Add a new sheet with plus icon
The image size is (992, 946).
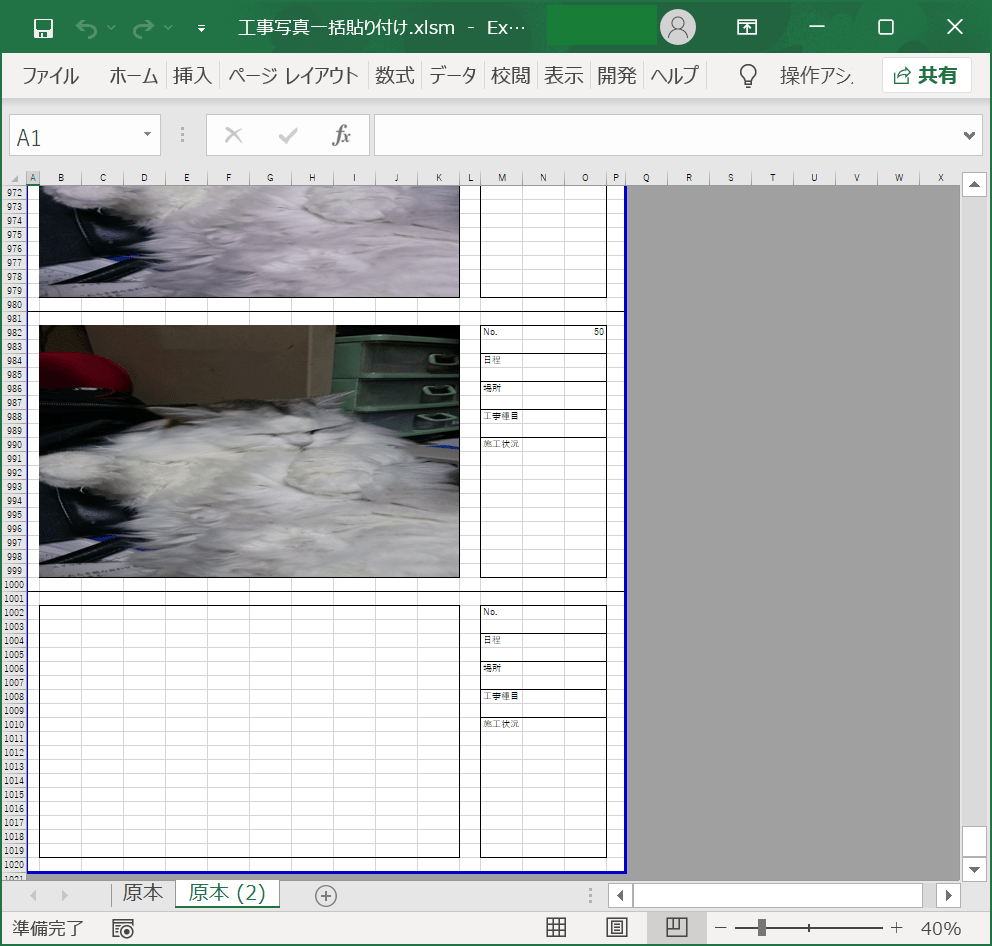point(326,896)
